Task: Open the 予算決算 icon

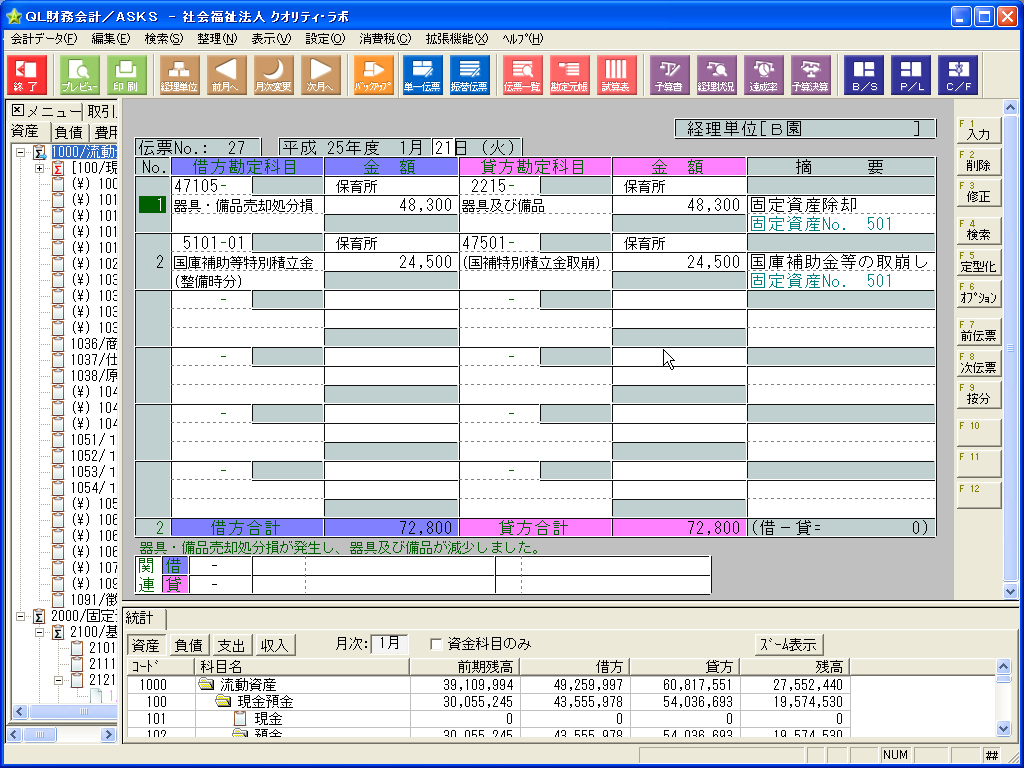Action: (x=810, y=75)
